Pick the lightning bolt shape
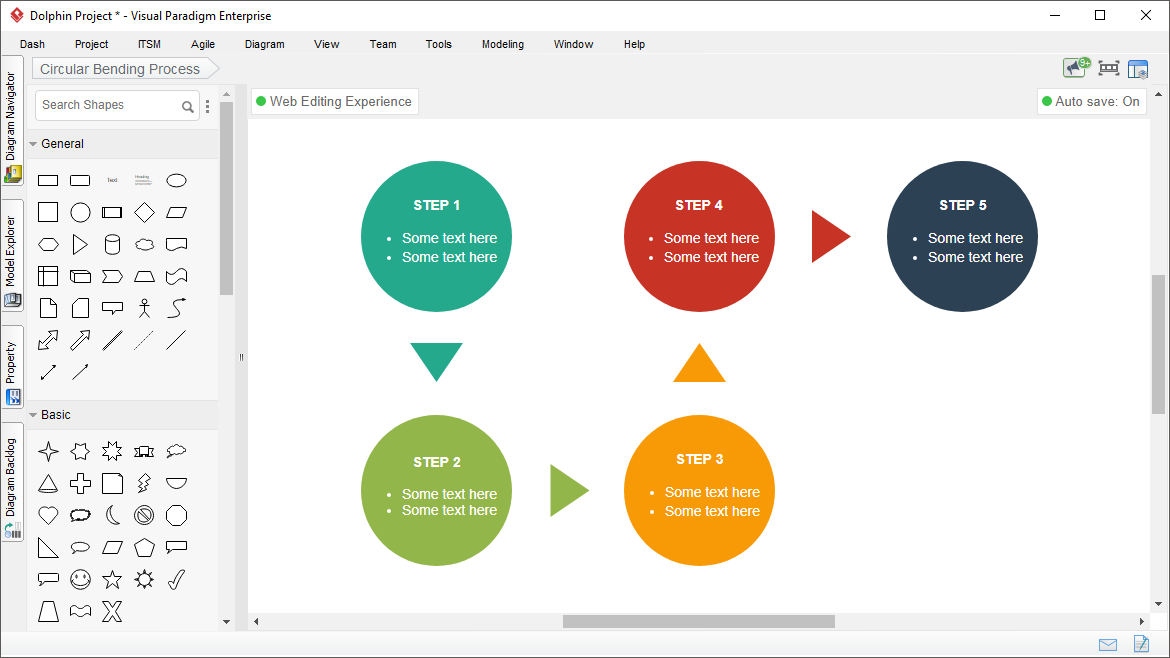The image size is (1170, 658). pyautogui.click(x=144, y=483)
